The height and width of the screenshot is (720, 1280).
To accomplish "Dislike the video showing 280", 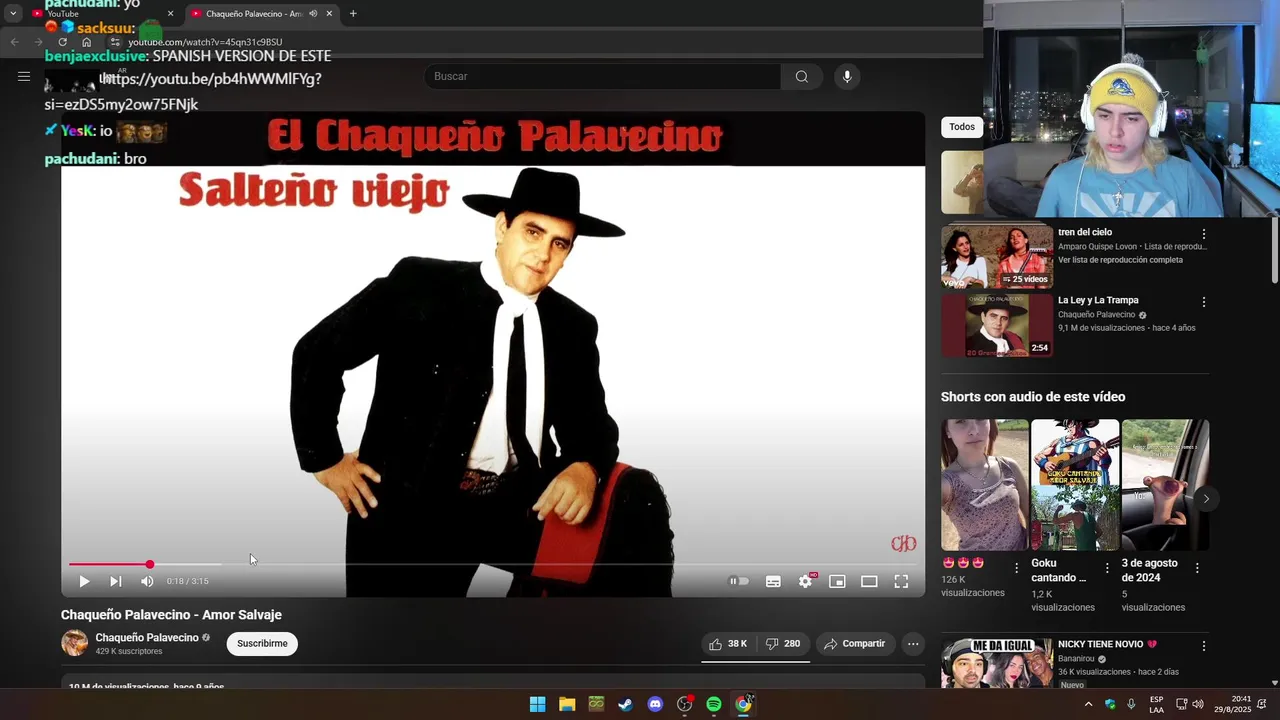I will (782, 644).
